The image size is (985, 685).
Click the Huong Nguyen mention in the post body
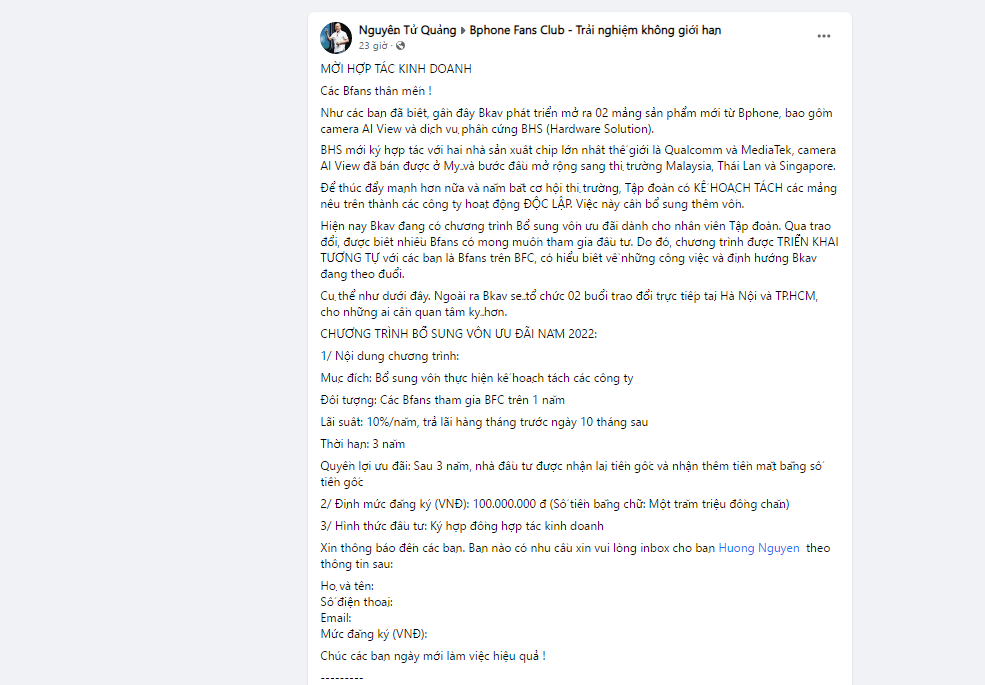pos(758,547)
